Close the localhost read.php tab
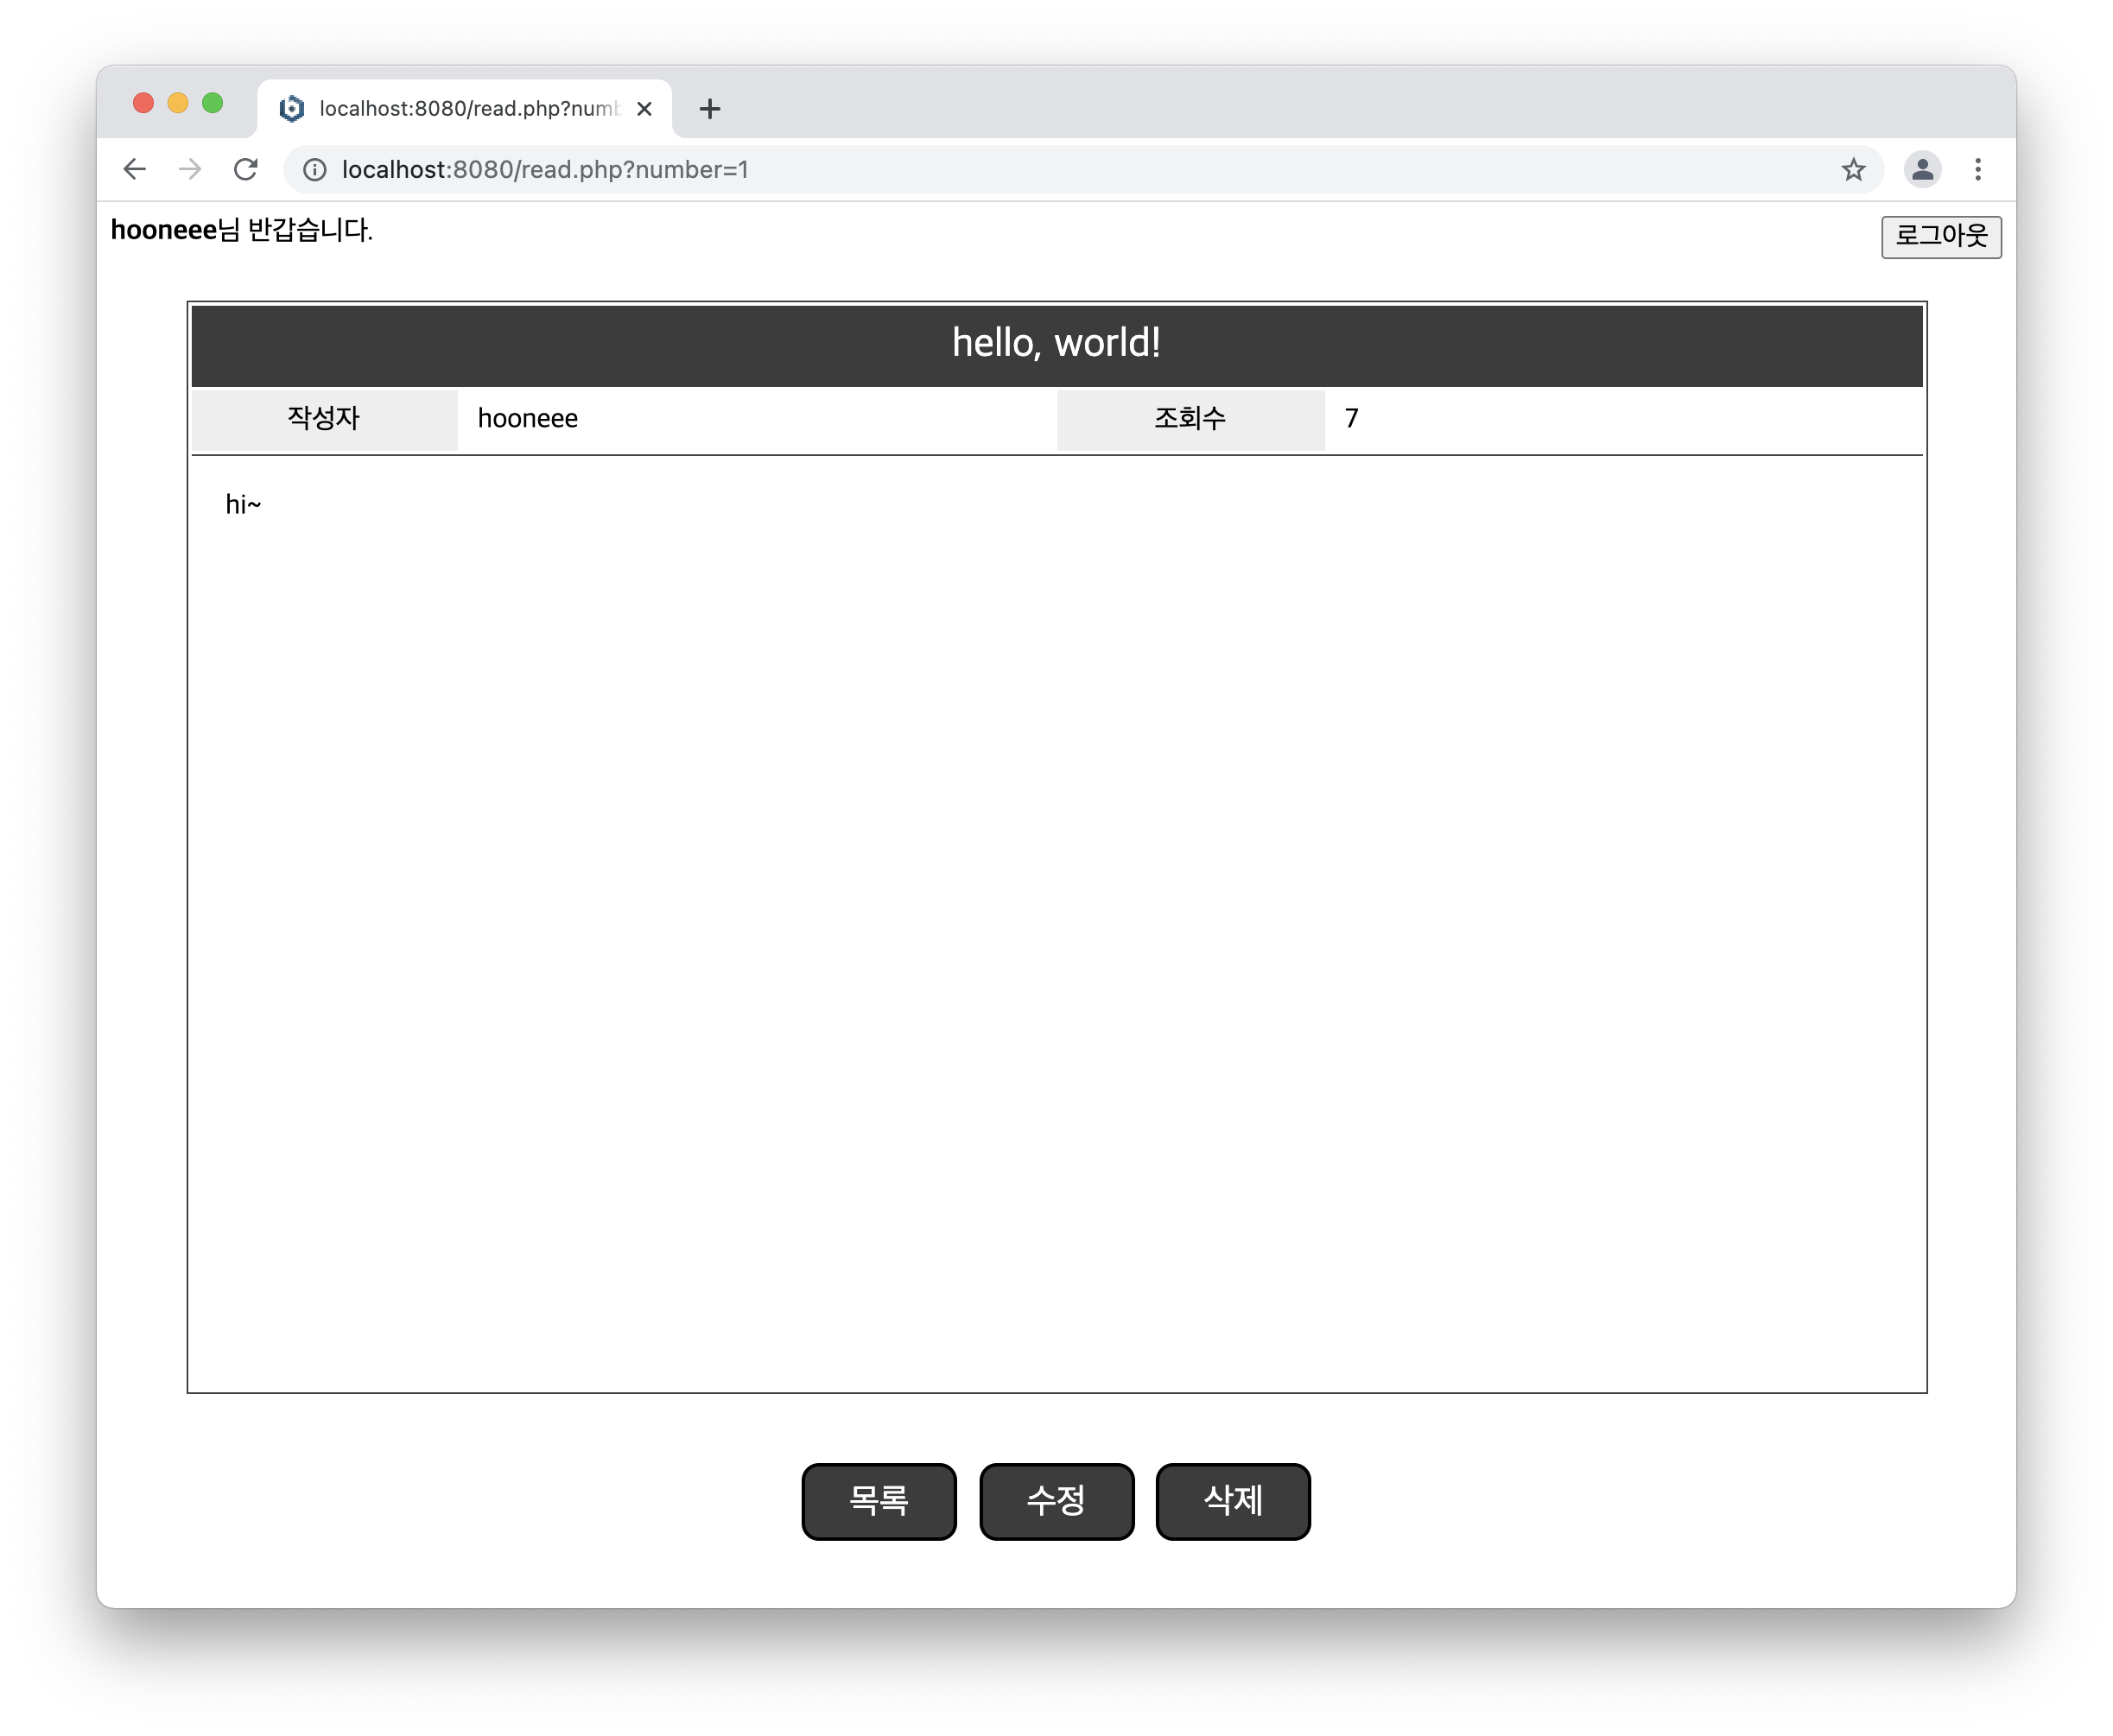This screenshot has width=2113, height=1736. pyautogui.click(x=645, y=109)
